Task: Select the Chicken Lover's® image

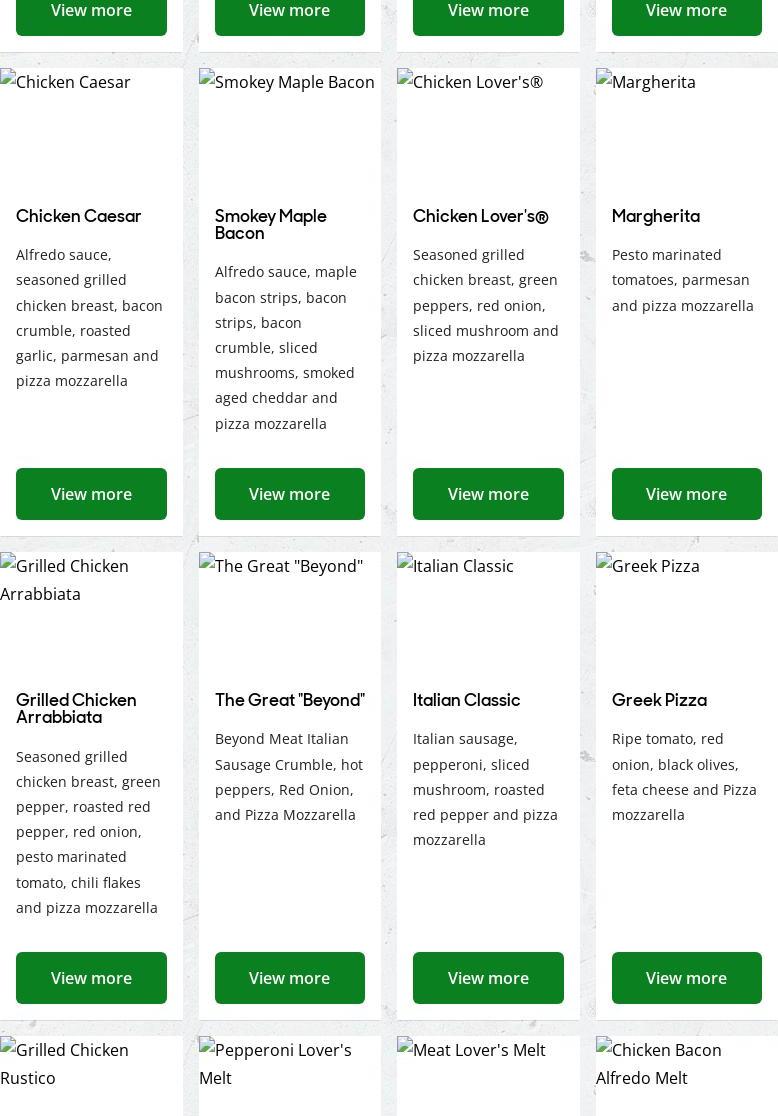Action: (488, 127)
